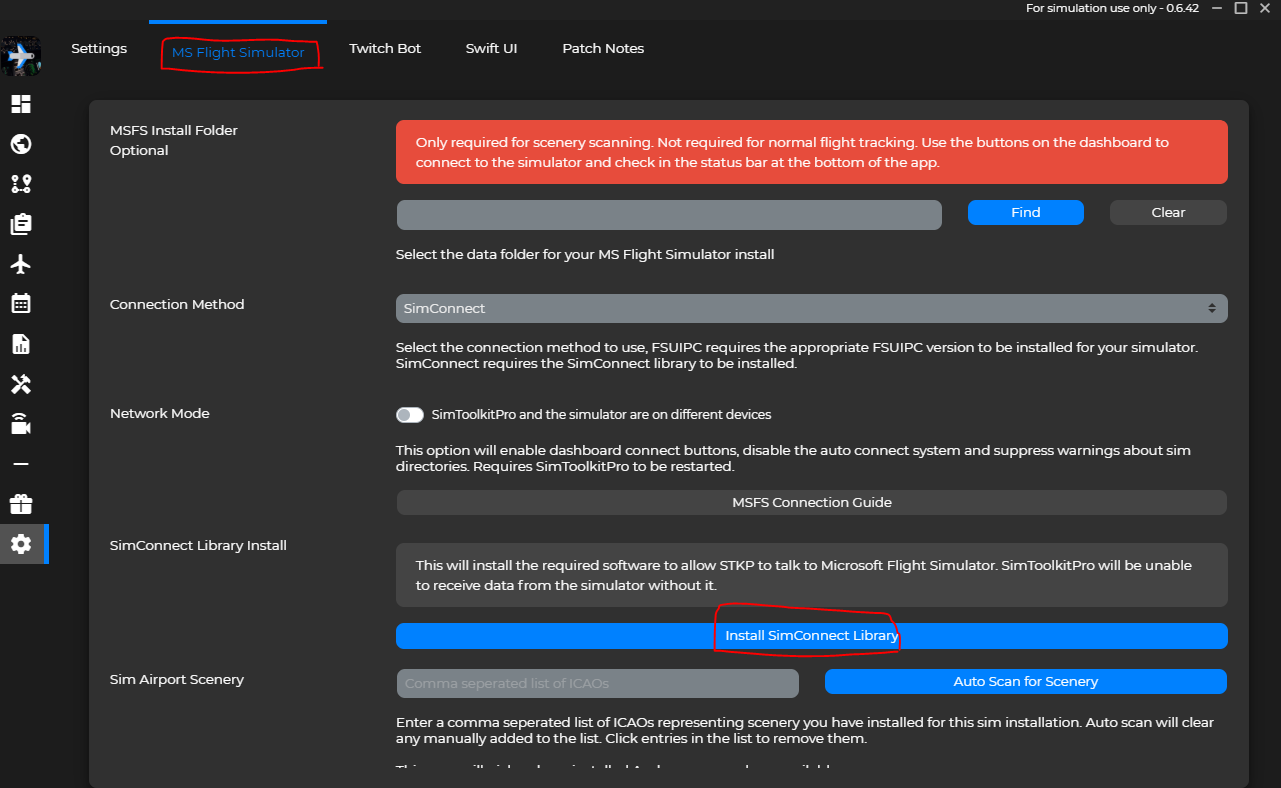Focus the comma separated ICAOs input field
This screenshot has width=1281, height=788.
(x=598, y=683)
